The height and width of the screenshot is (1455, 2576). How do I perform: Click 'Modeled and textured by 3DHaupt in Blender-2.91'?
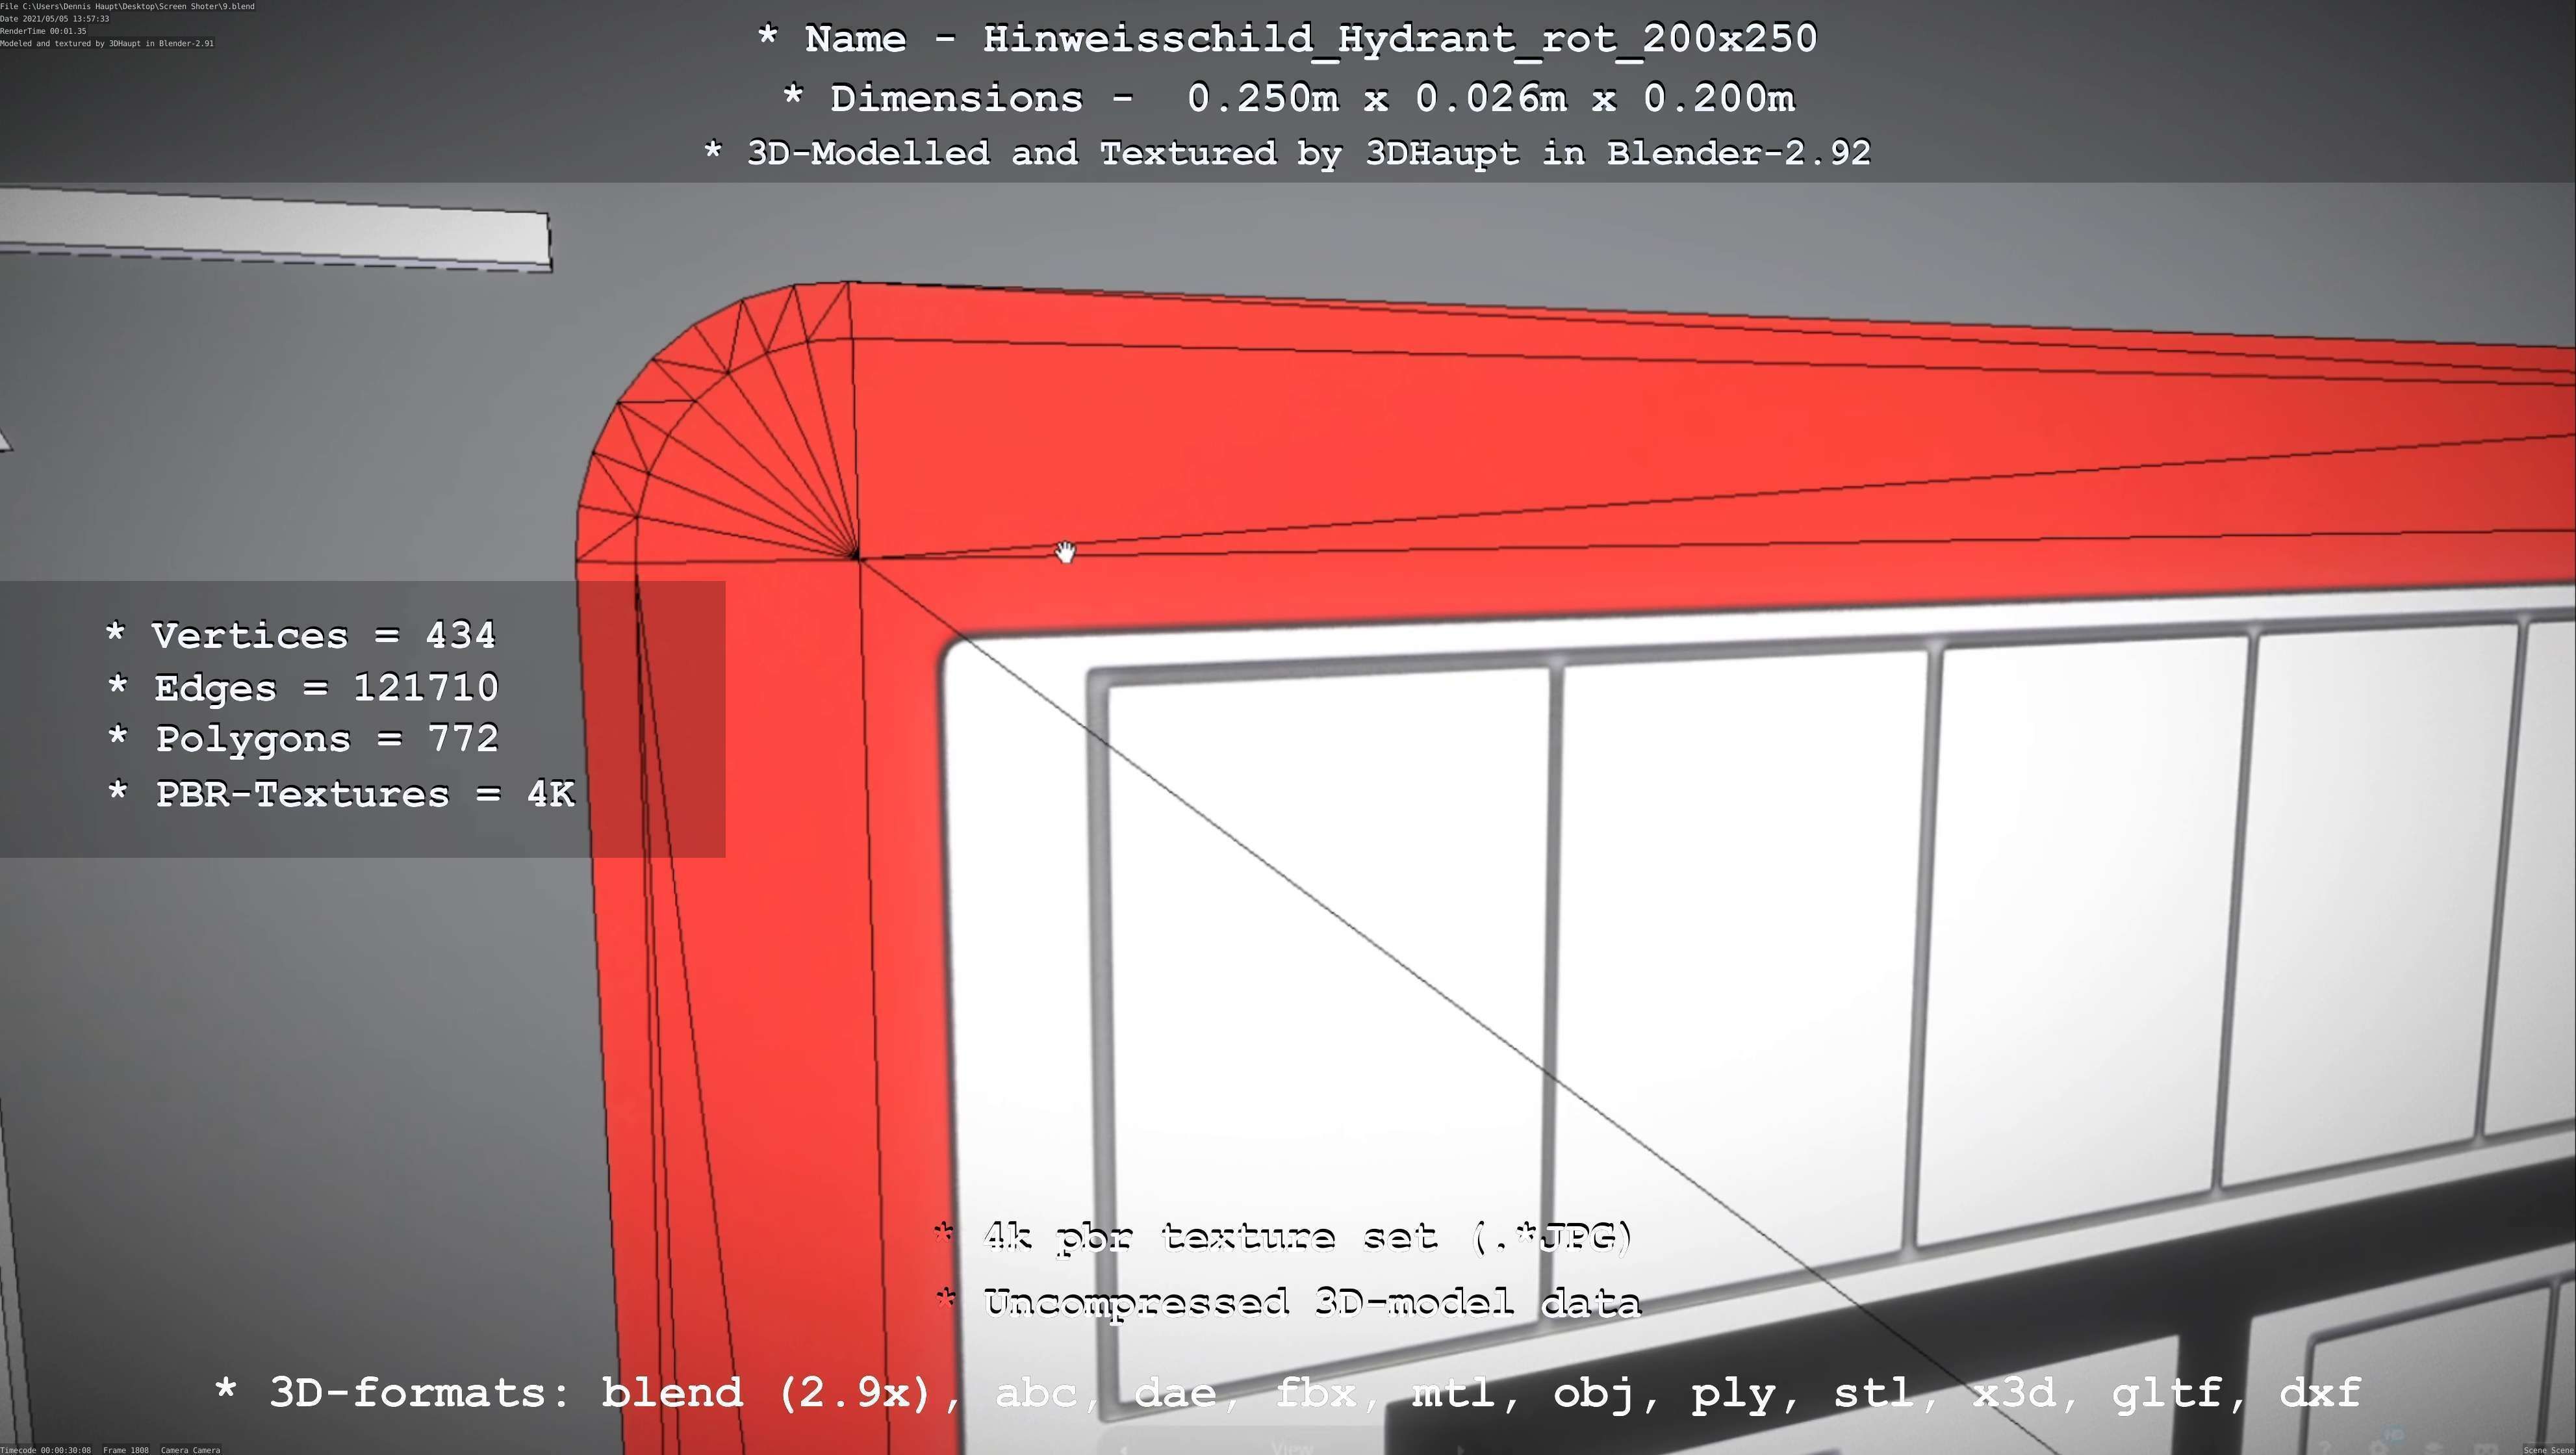[x=107, y=43]
